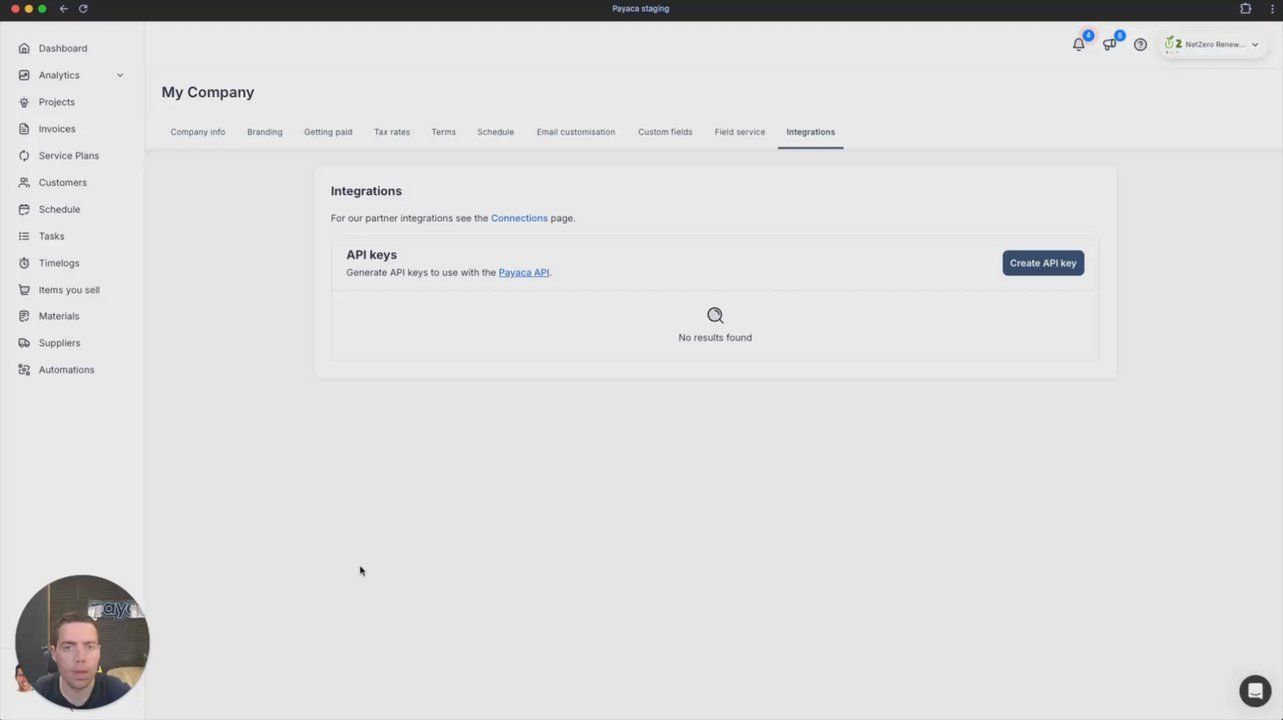Open the announcements megaphone icon

click(x=1109, y=44)
